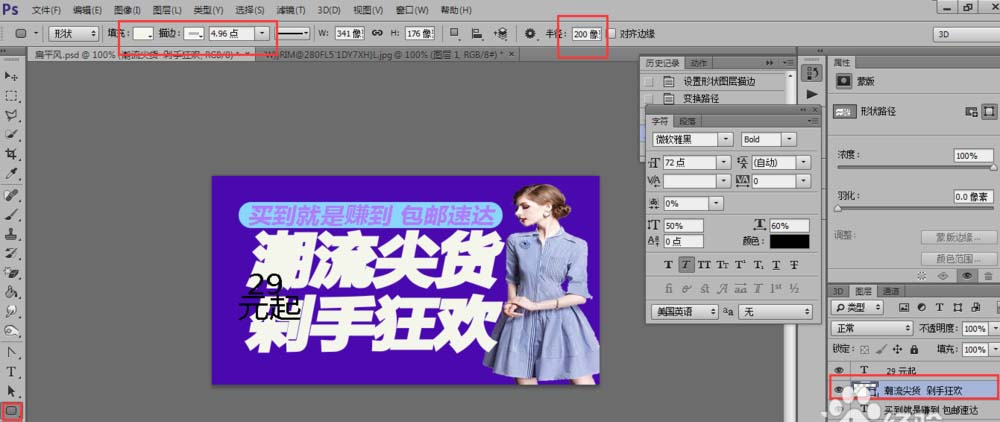Click the fill color swatch in options bar
Viewport: 1000px width, 422px height.
click(142, 33)
